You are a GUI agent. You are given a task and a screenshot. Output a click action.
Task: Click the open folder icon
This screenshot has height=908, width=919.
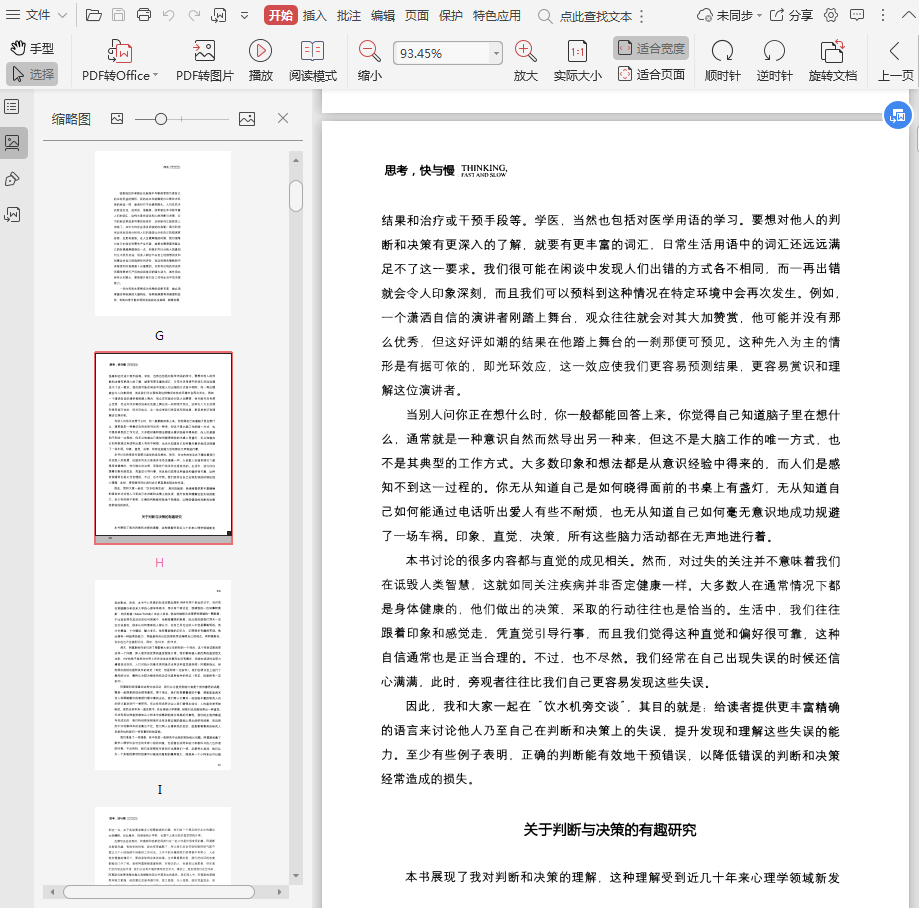(93, 15)
